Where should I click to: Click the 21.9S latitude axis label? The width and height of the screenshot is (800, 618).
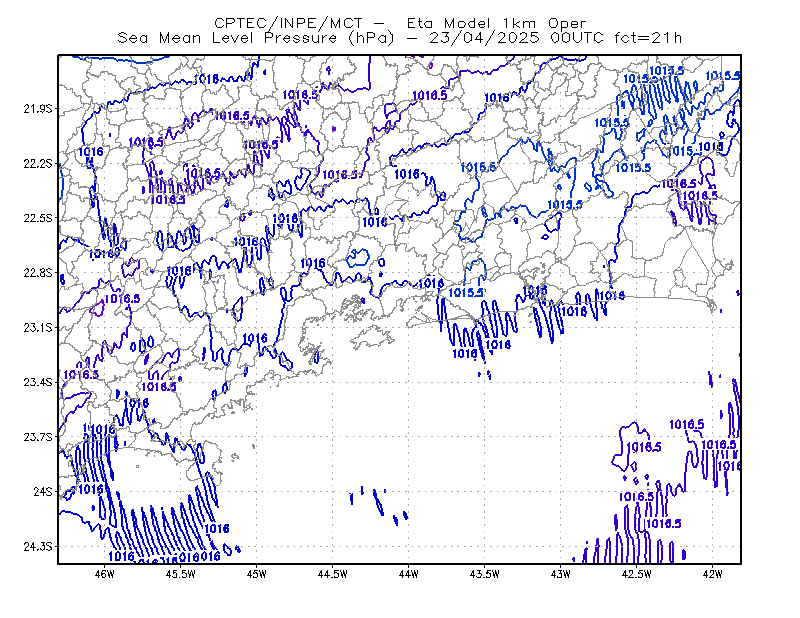[x=38, y=109]
